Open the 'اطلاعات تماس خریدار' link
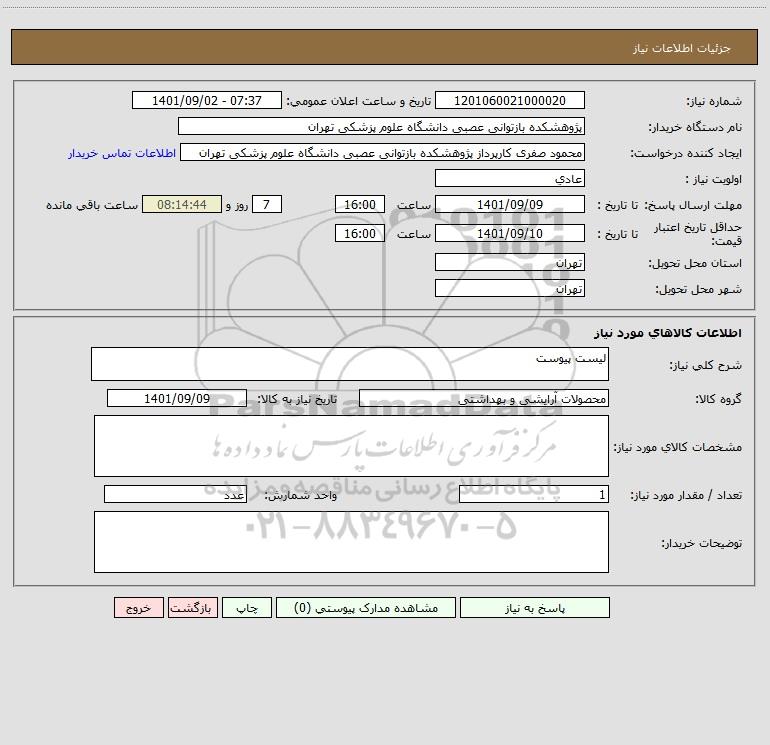Screen dimensions: 770x745 click(122, 153)
